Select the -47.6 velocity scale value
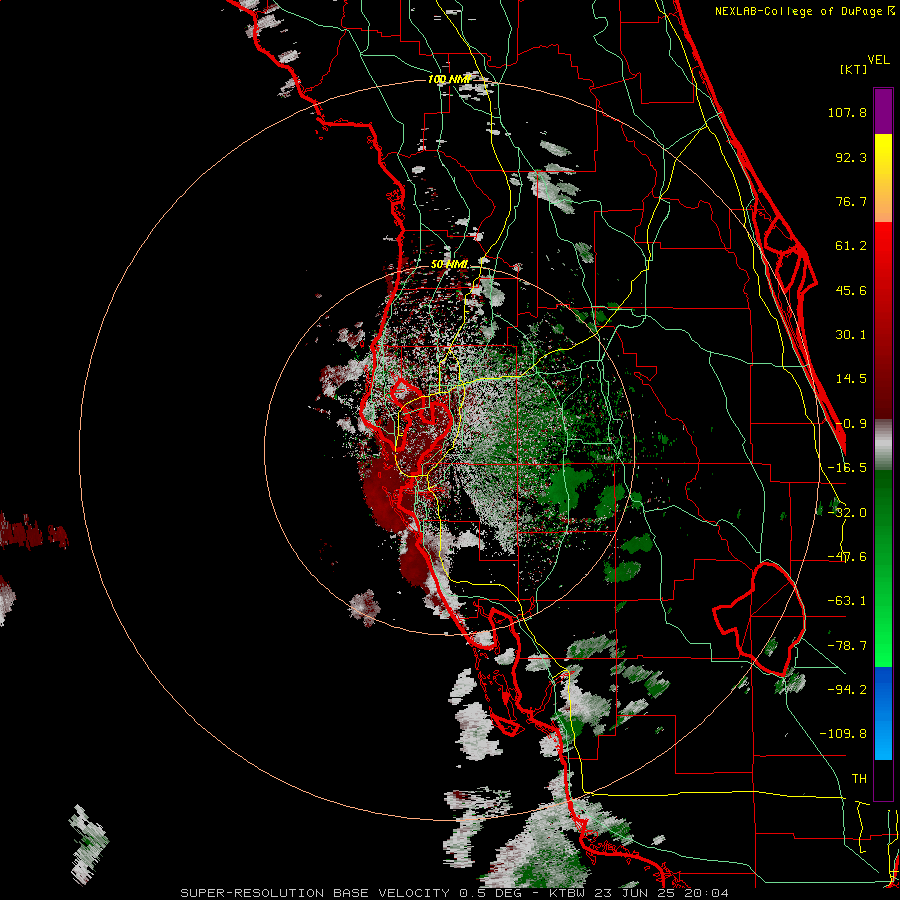The height and width of the screenshot is (900, 900). click(x=847, y=557)
